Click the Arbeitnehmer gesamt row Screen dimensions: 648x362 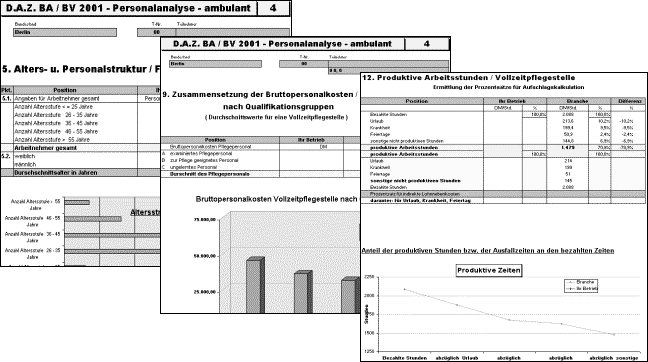pos(80,148)
